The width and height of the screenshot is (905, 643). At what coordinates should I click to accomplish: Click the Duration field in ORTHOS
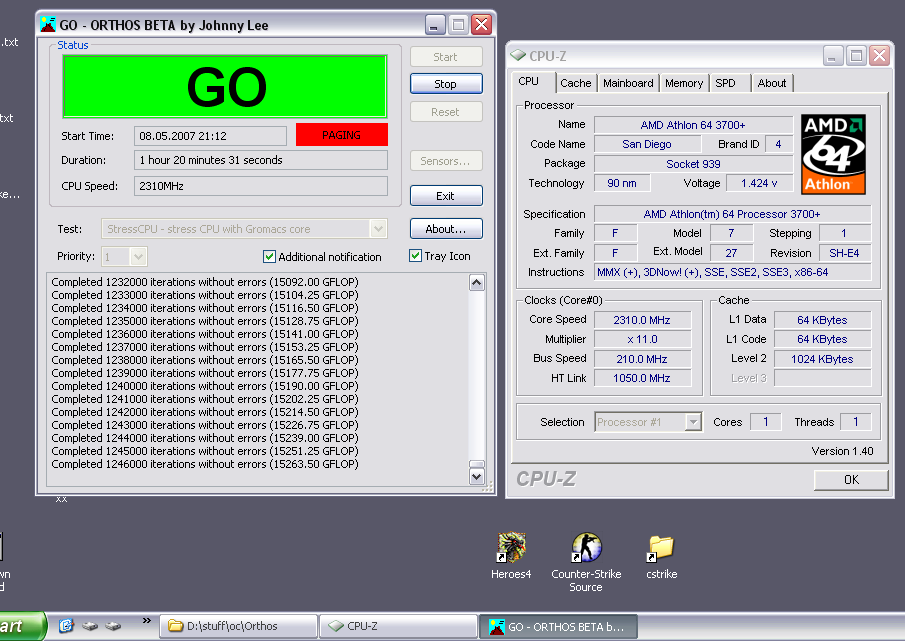(x=261, y=160)
